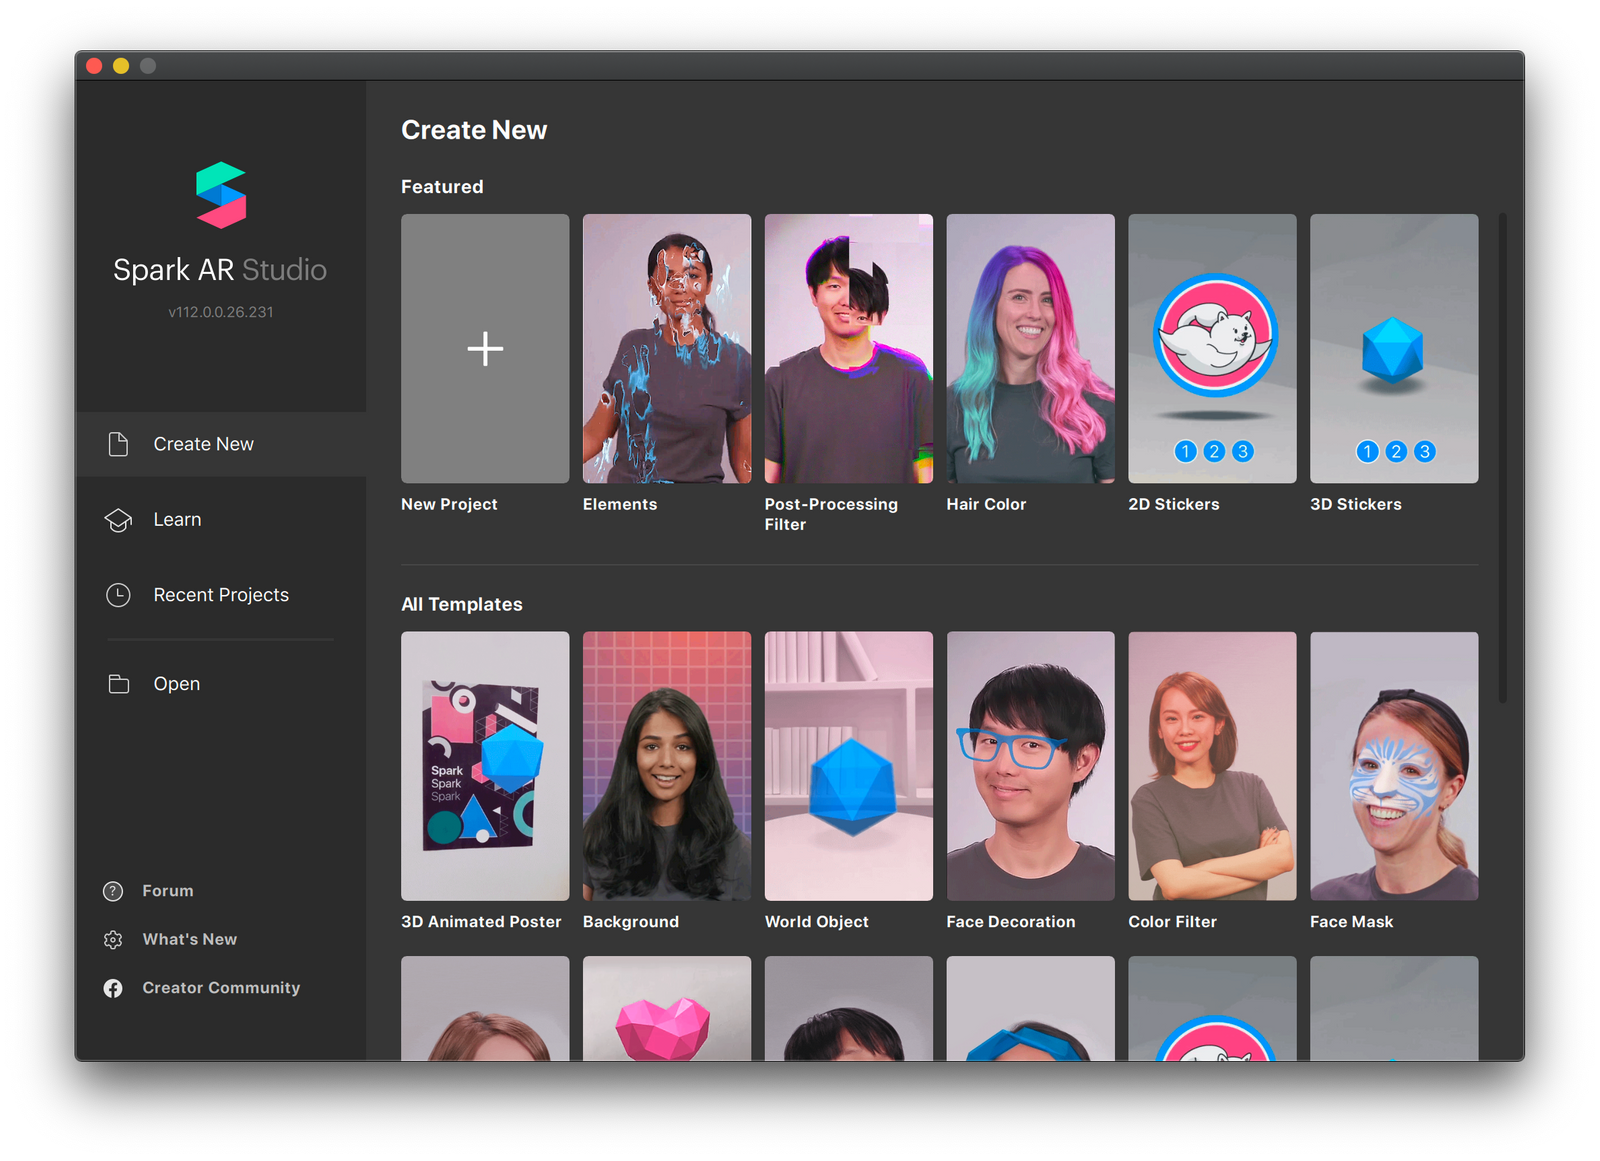
Task: Open the What's New link
Action: click(190, 940)
